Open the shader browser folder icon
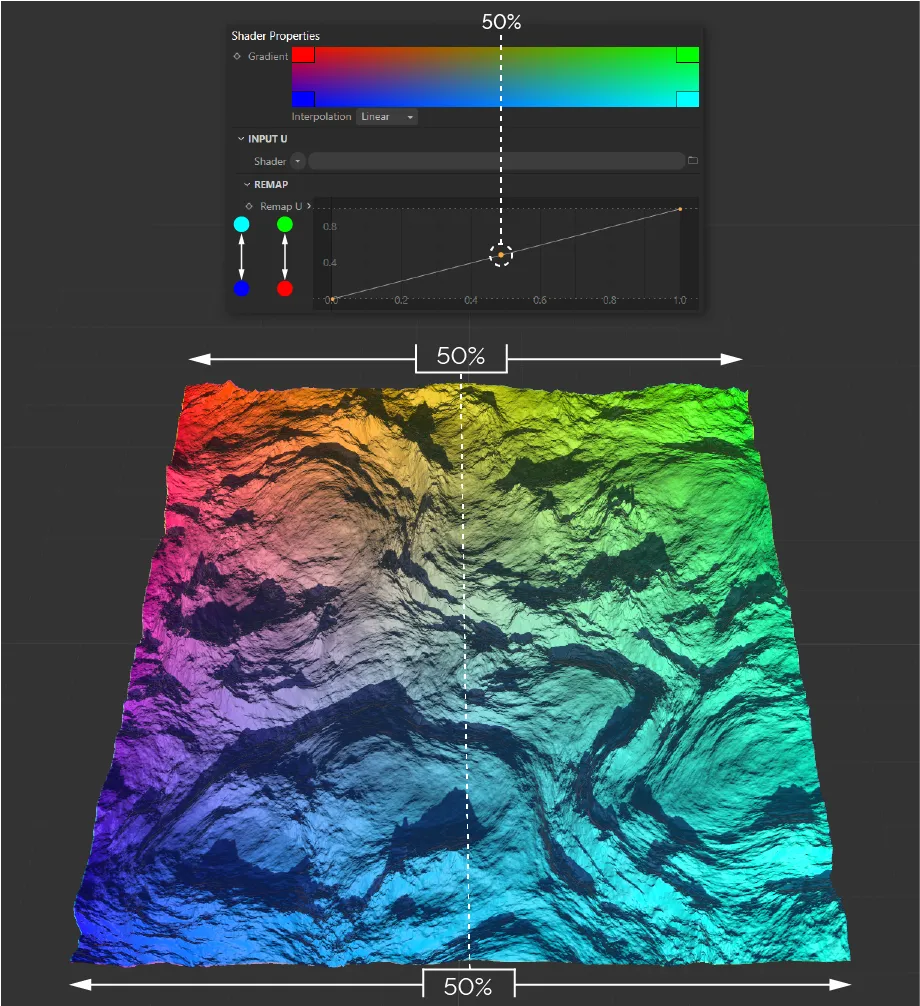Screen dimensions: 920x1006 tap(692, 161)
